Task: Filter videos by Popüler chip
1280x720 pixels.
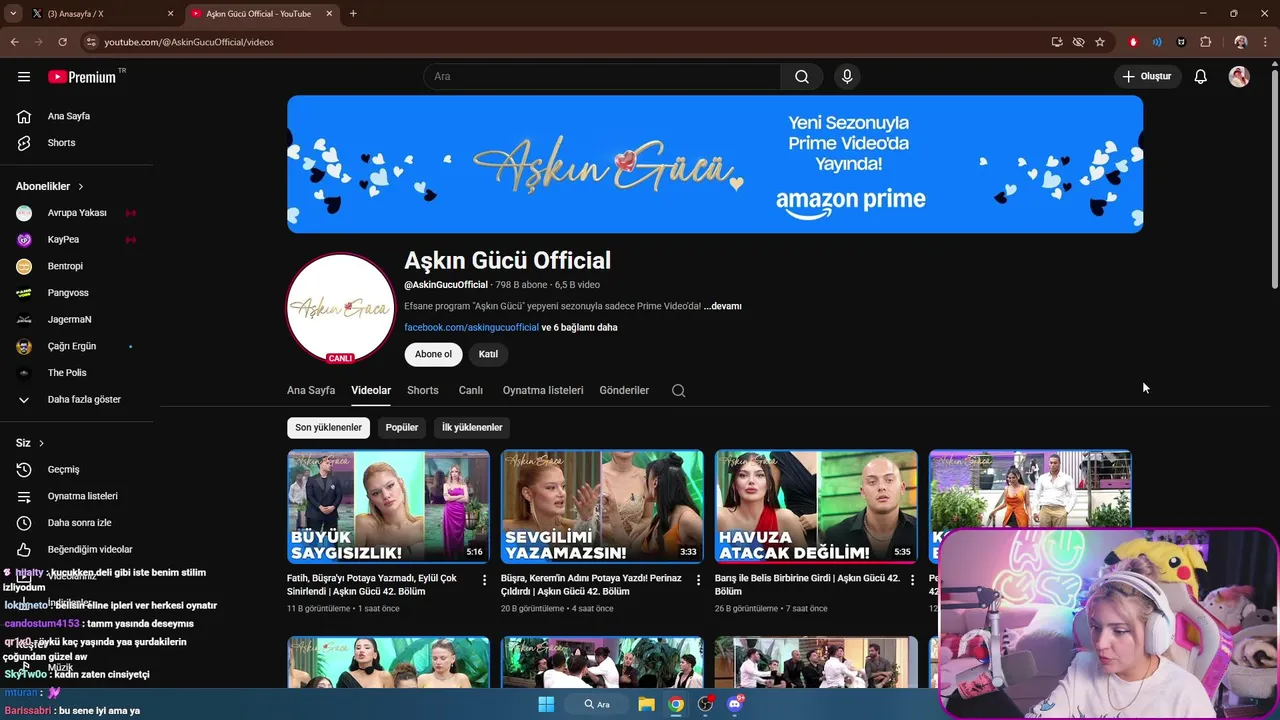Action: [x=402, y=428]
